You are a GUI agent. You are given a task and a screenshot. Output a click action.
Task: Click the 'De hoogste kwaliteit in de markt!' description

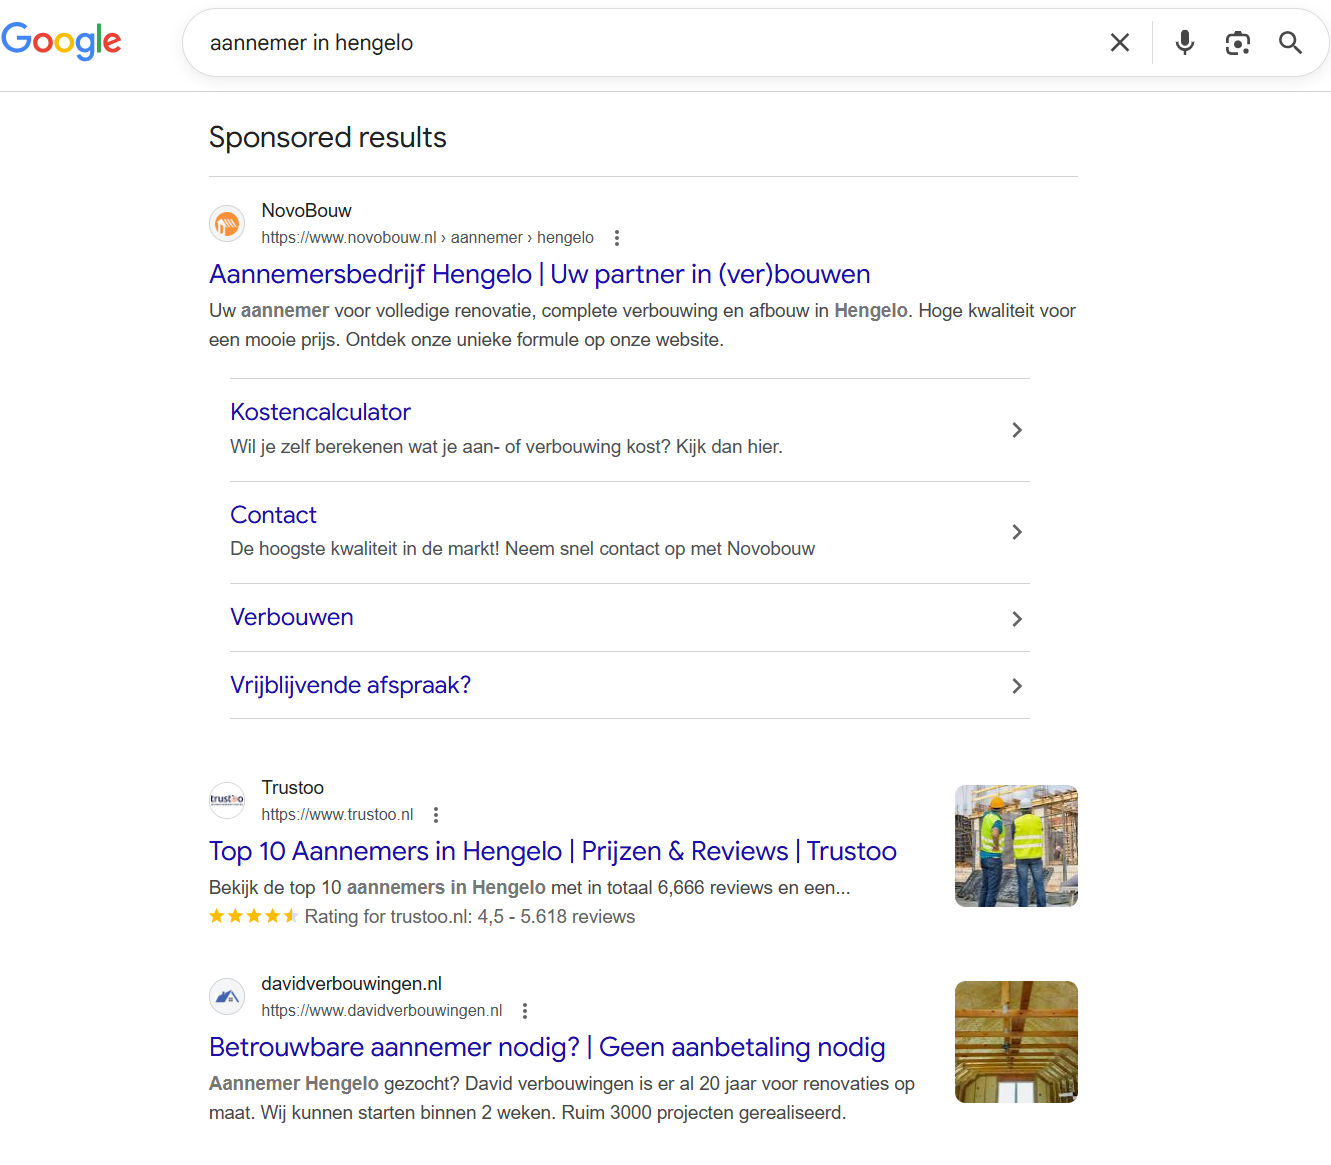tap(522, 549)
